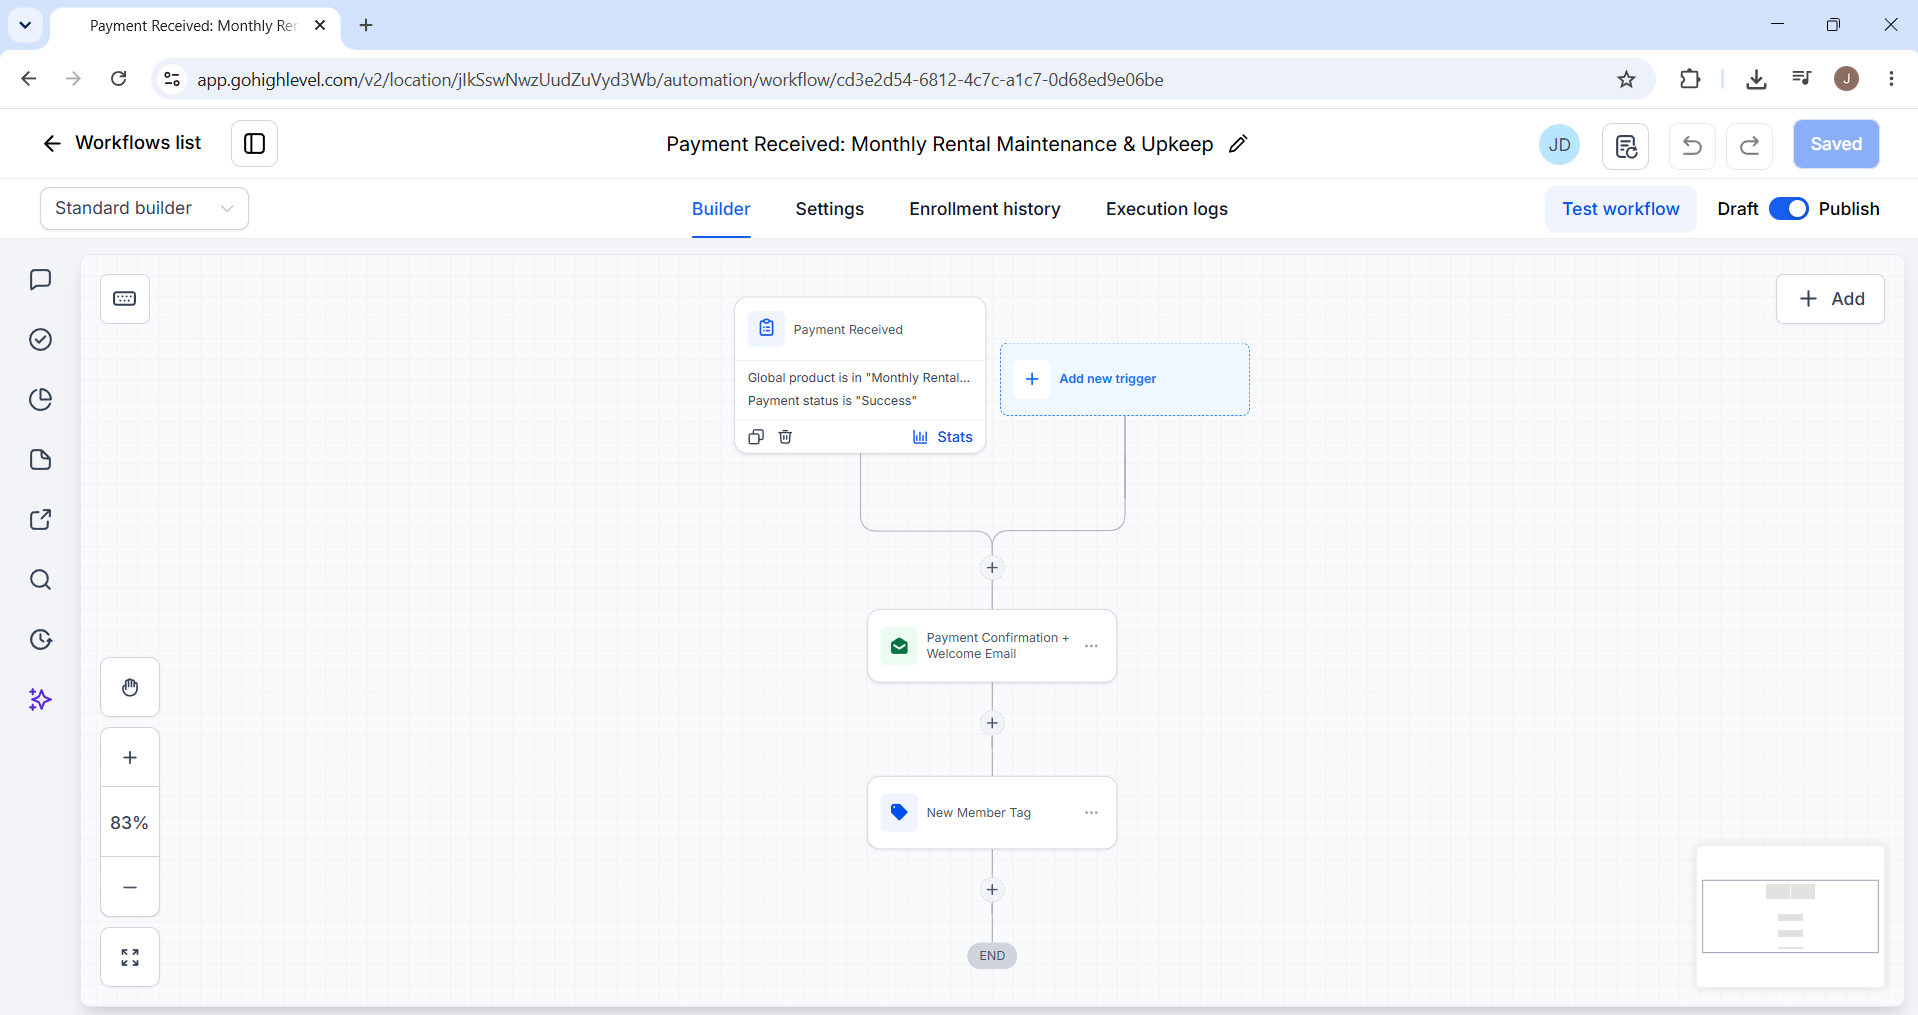Screen dimensions: 1918x1015
Task: Add step after Payment Confirmation email
Action: pos(992,723)
